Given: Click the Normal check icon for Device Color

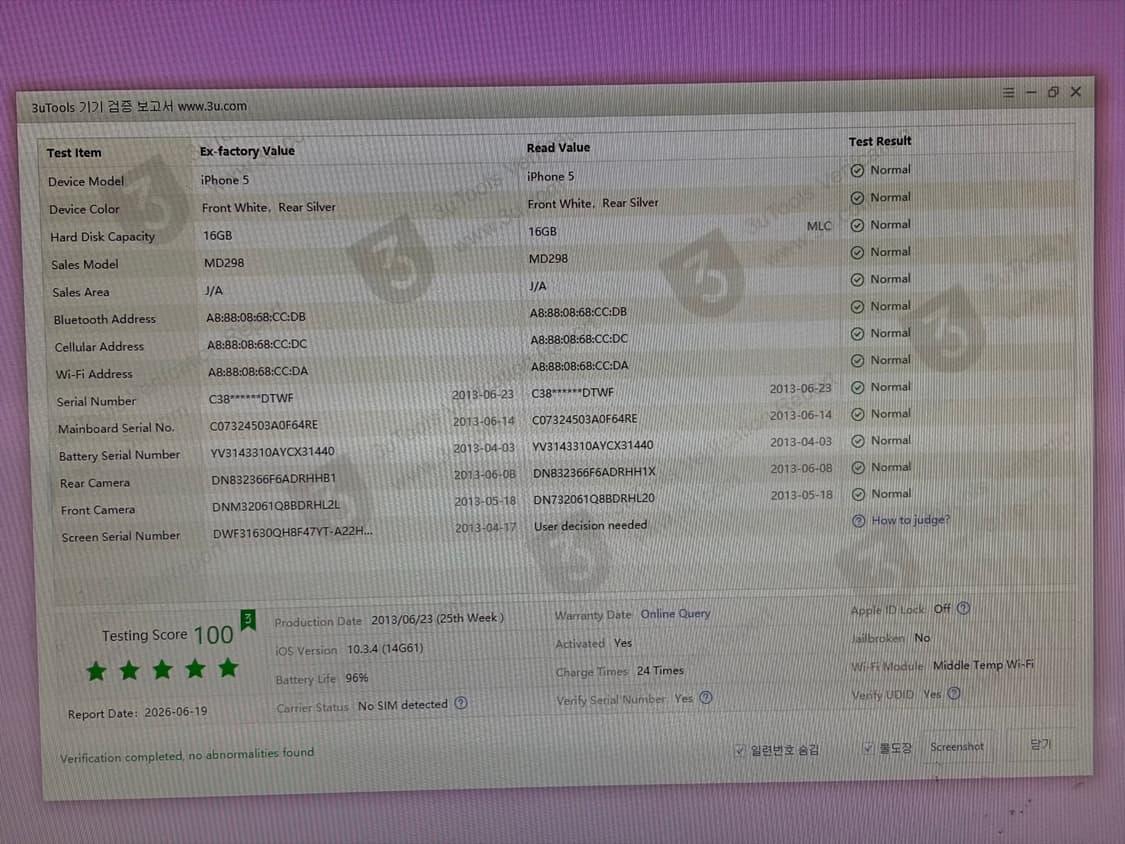Looking at the screenshot, I should 857,198.
